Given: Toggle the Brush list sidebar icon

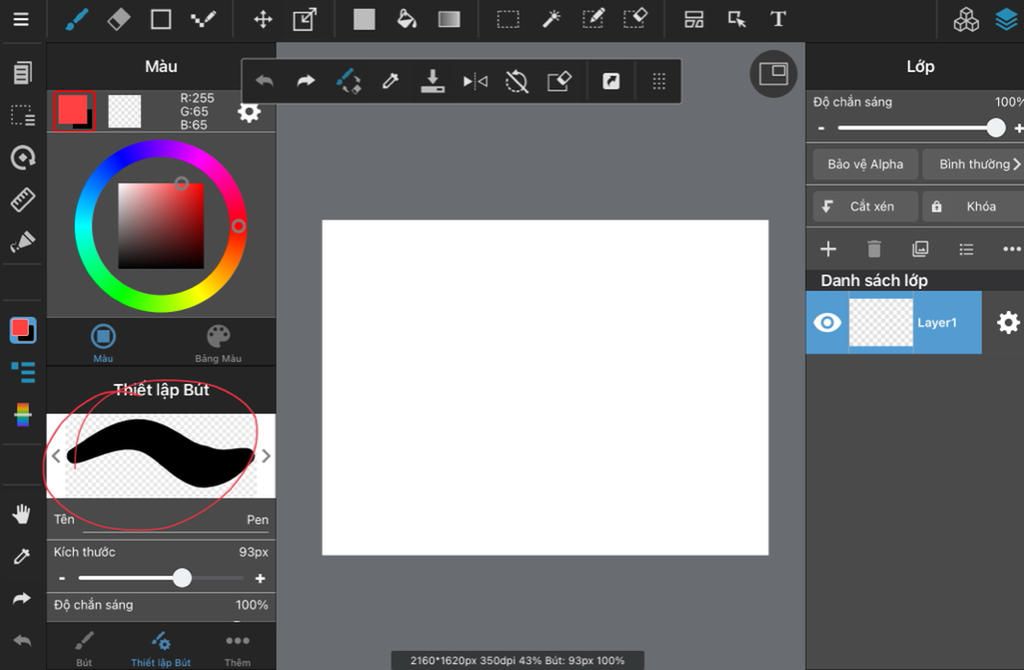Looking at the screenshot, I should 23,372.
